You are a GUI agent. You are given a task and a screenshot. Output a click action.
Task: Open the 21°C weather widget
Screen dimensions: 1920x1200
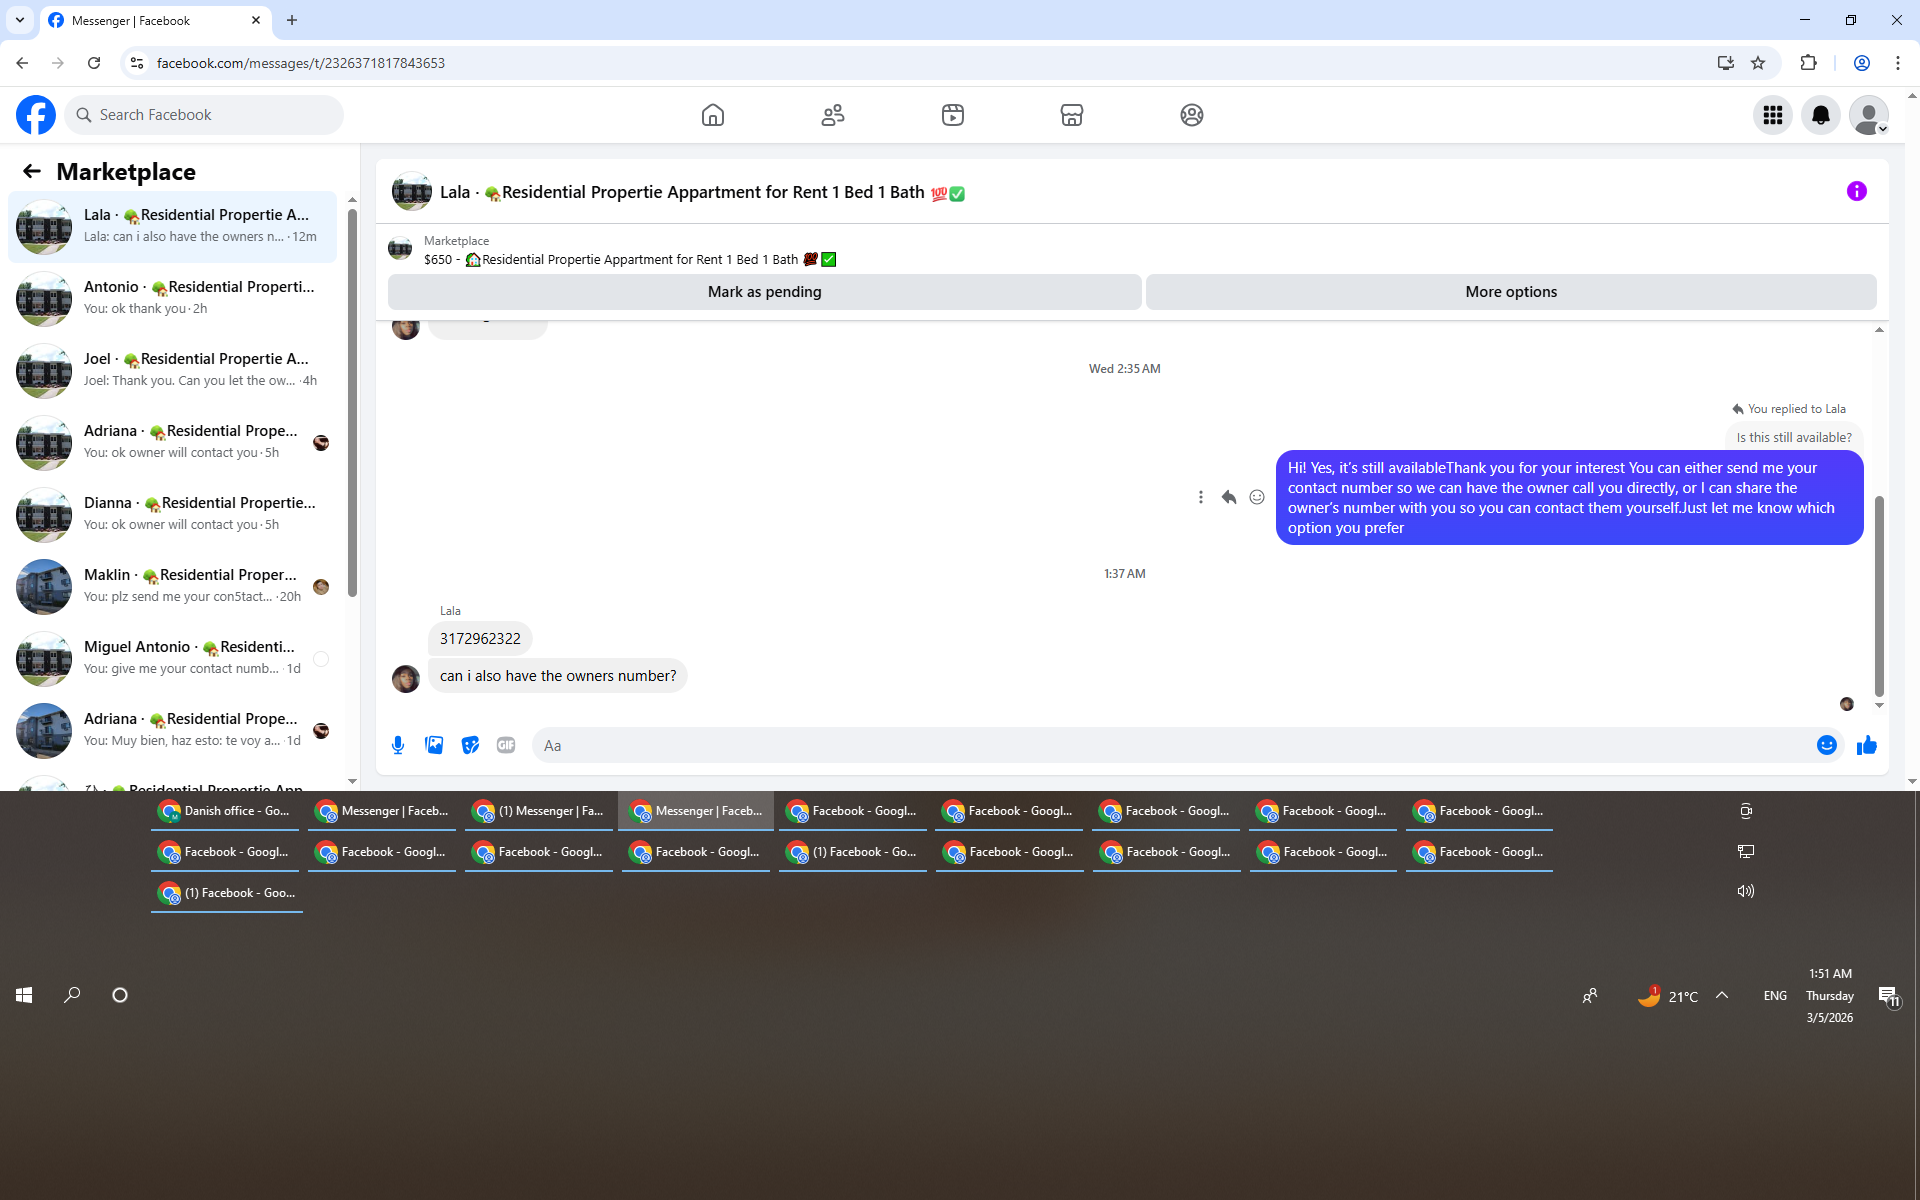click(1667, 996)
